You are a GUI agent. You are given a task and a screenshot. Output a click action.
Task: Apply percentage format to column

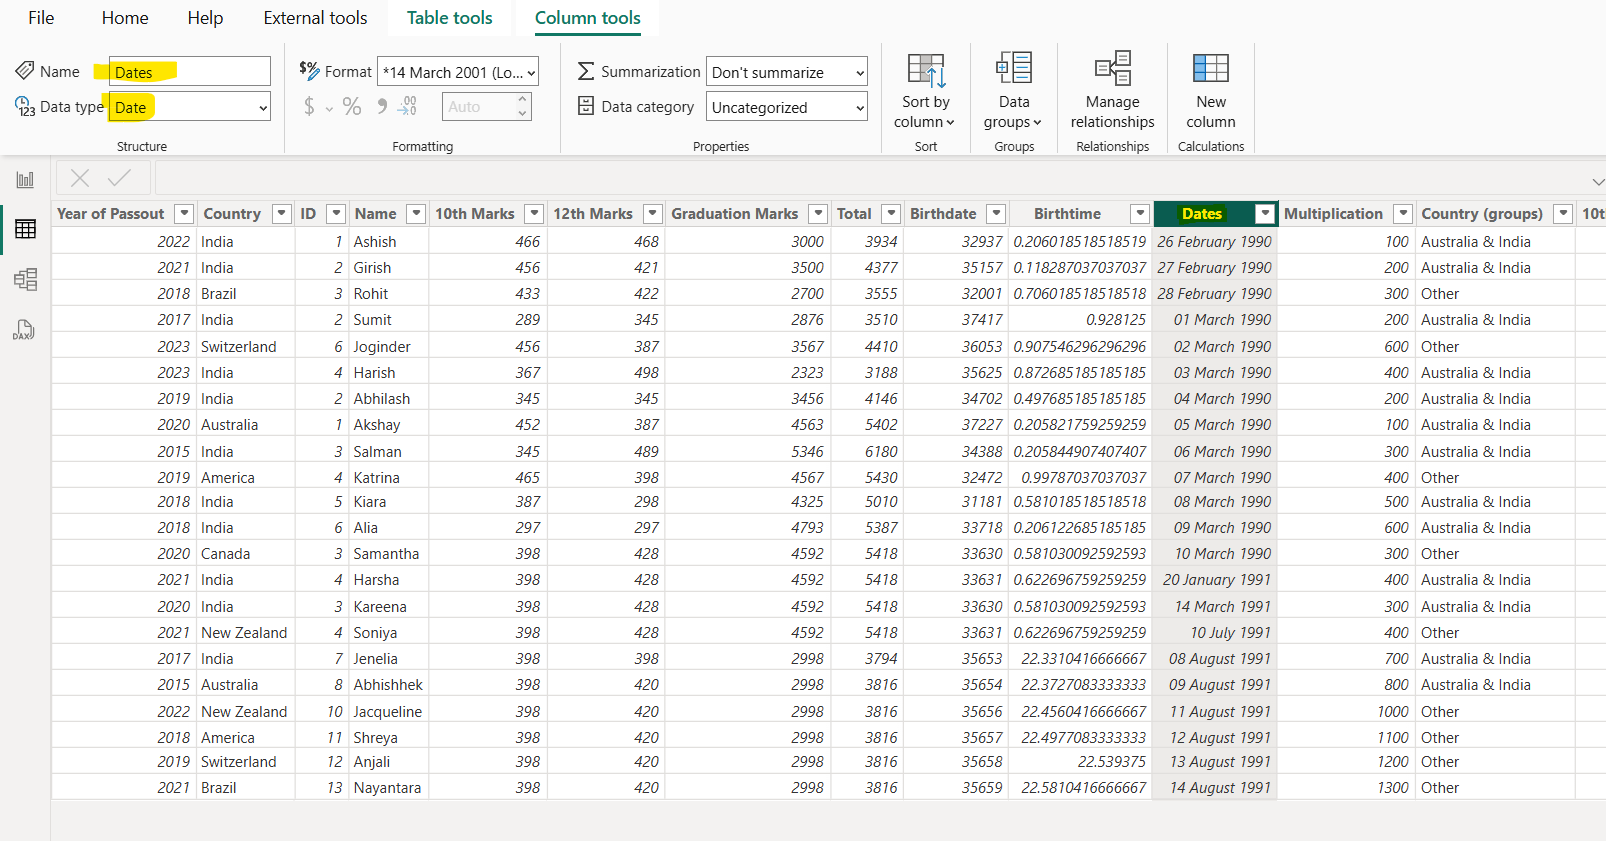pyautogui.click(x=352, y=107)
